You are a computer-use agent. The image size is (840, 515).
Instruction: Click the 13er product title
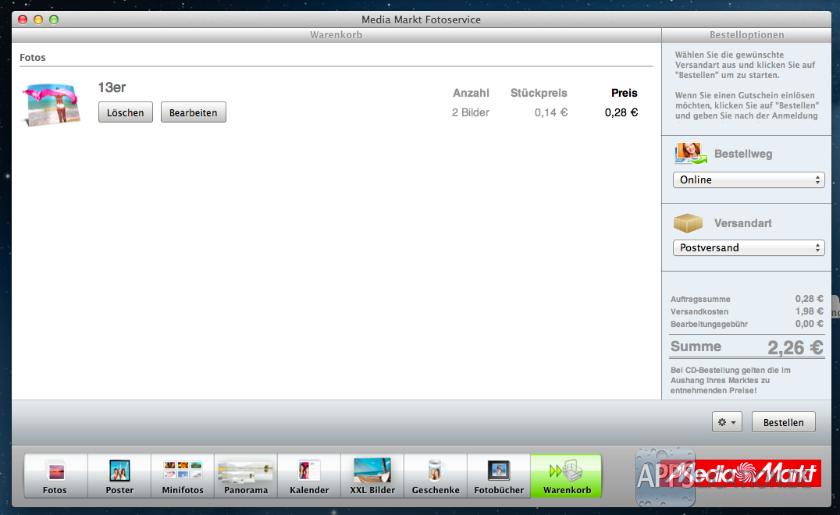[x=112, y=87]
